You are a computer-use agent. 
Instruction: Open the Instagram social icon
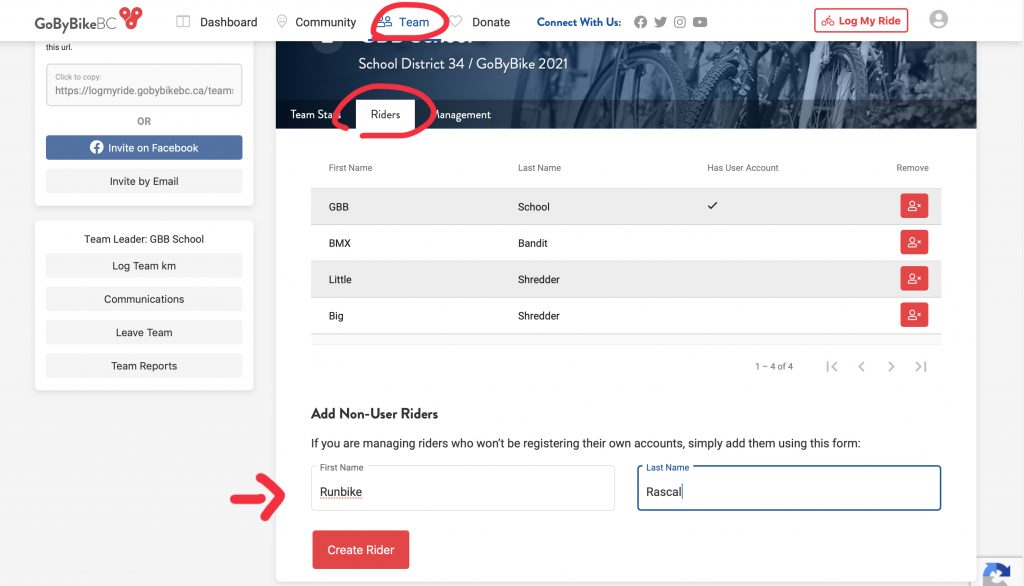click(680, 22)
